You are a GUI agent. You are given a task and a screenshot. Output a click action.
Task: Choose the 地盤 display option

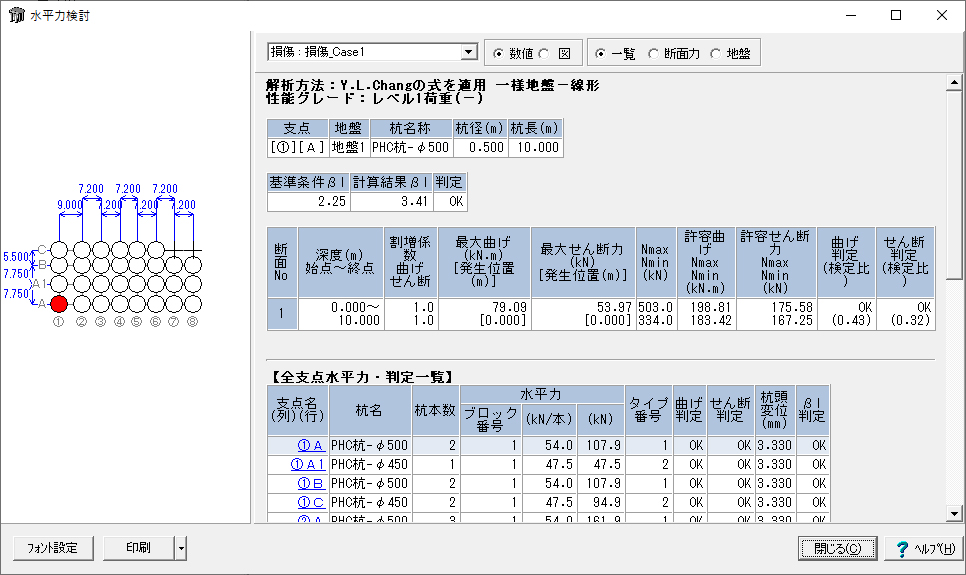point(715,54)
